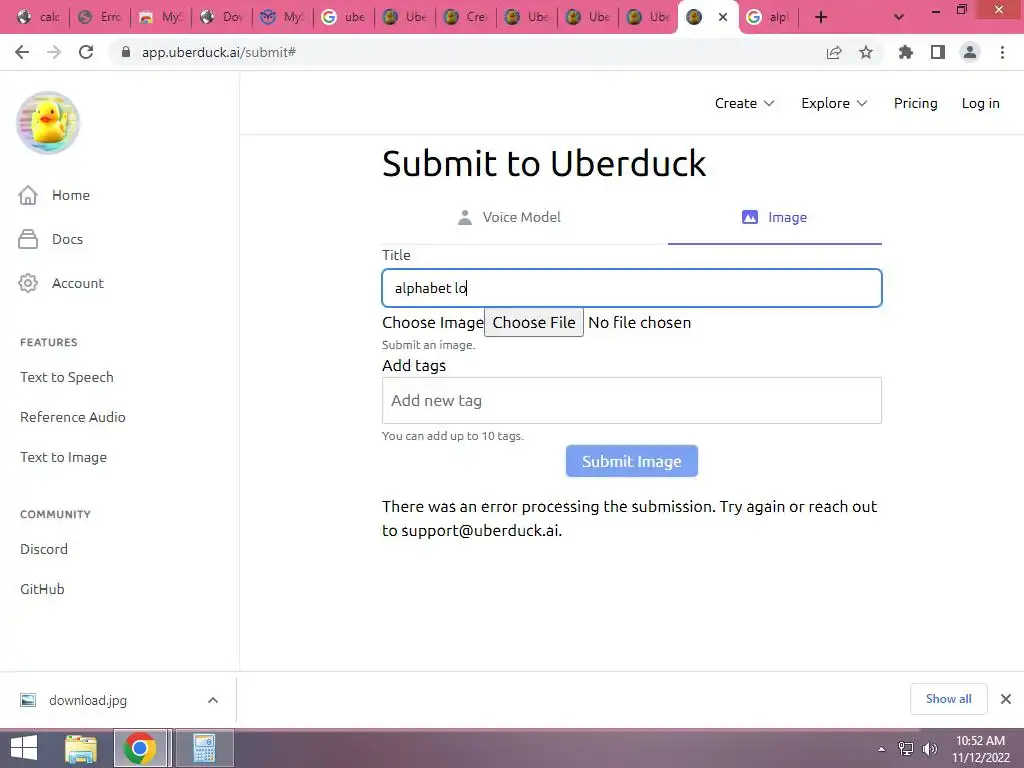Open Calculator from taskbar
The height and width of the screenshot is (768, 1024).
[204, 748]
